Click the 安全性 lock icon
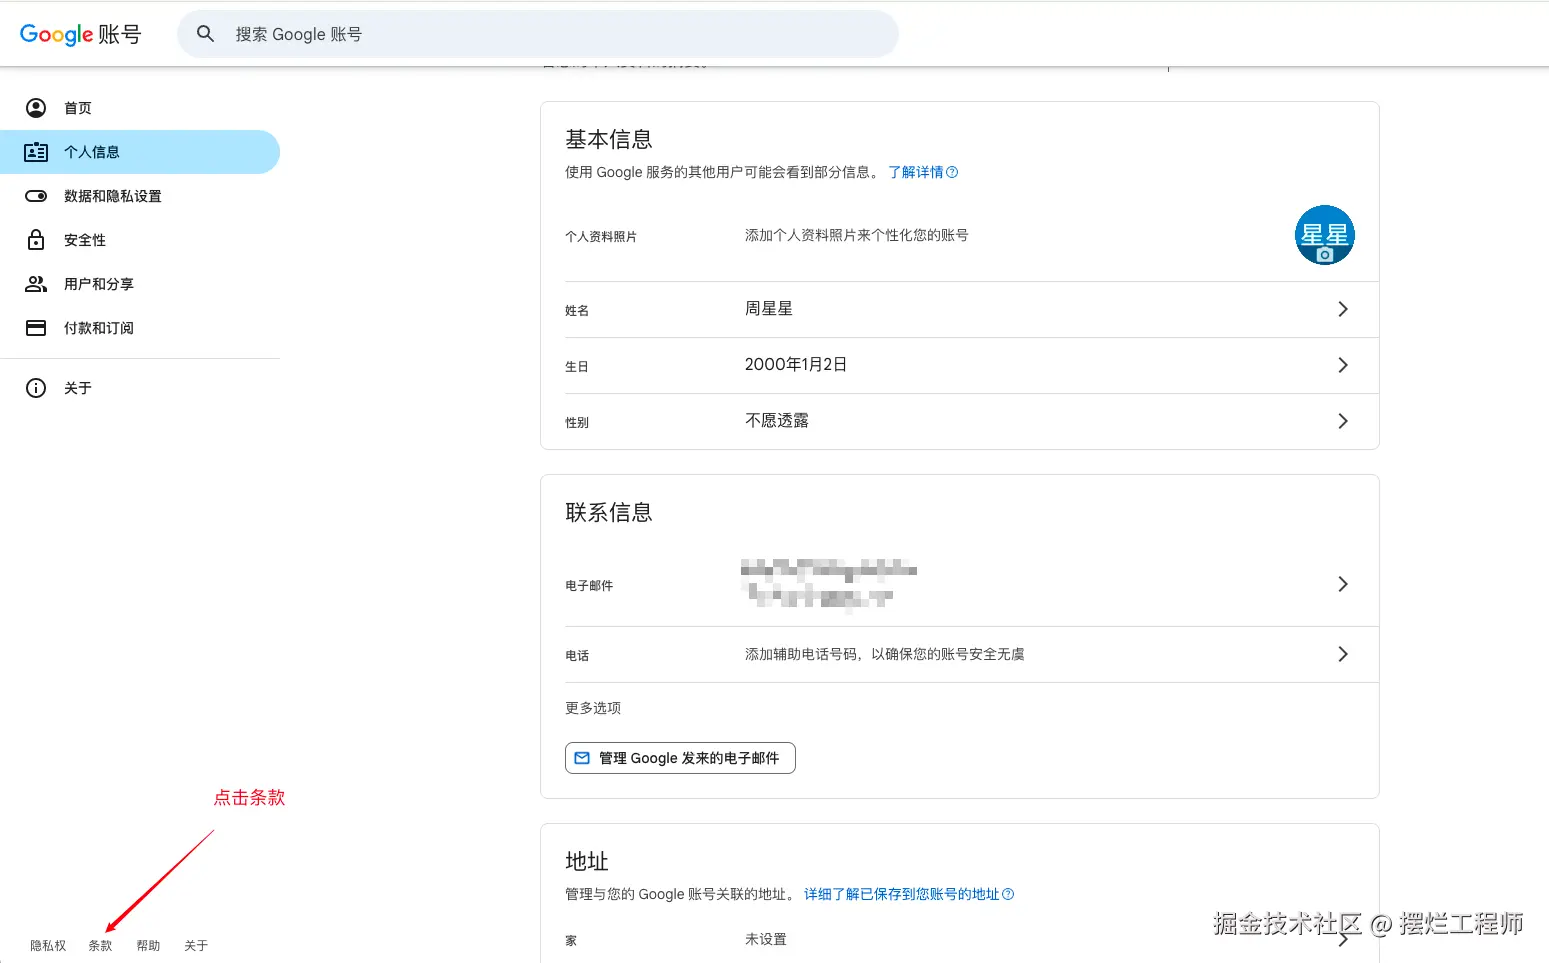Screen dimensions: 1549x963 click(36, 240)
